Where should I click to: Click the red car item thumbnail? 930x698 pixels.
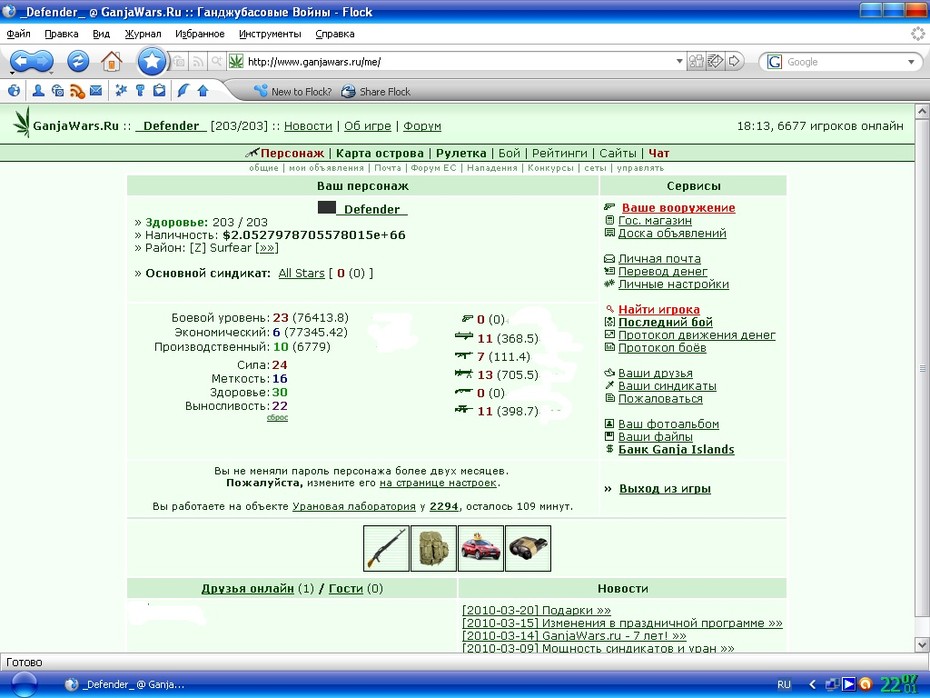tap(481, 548)
